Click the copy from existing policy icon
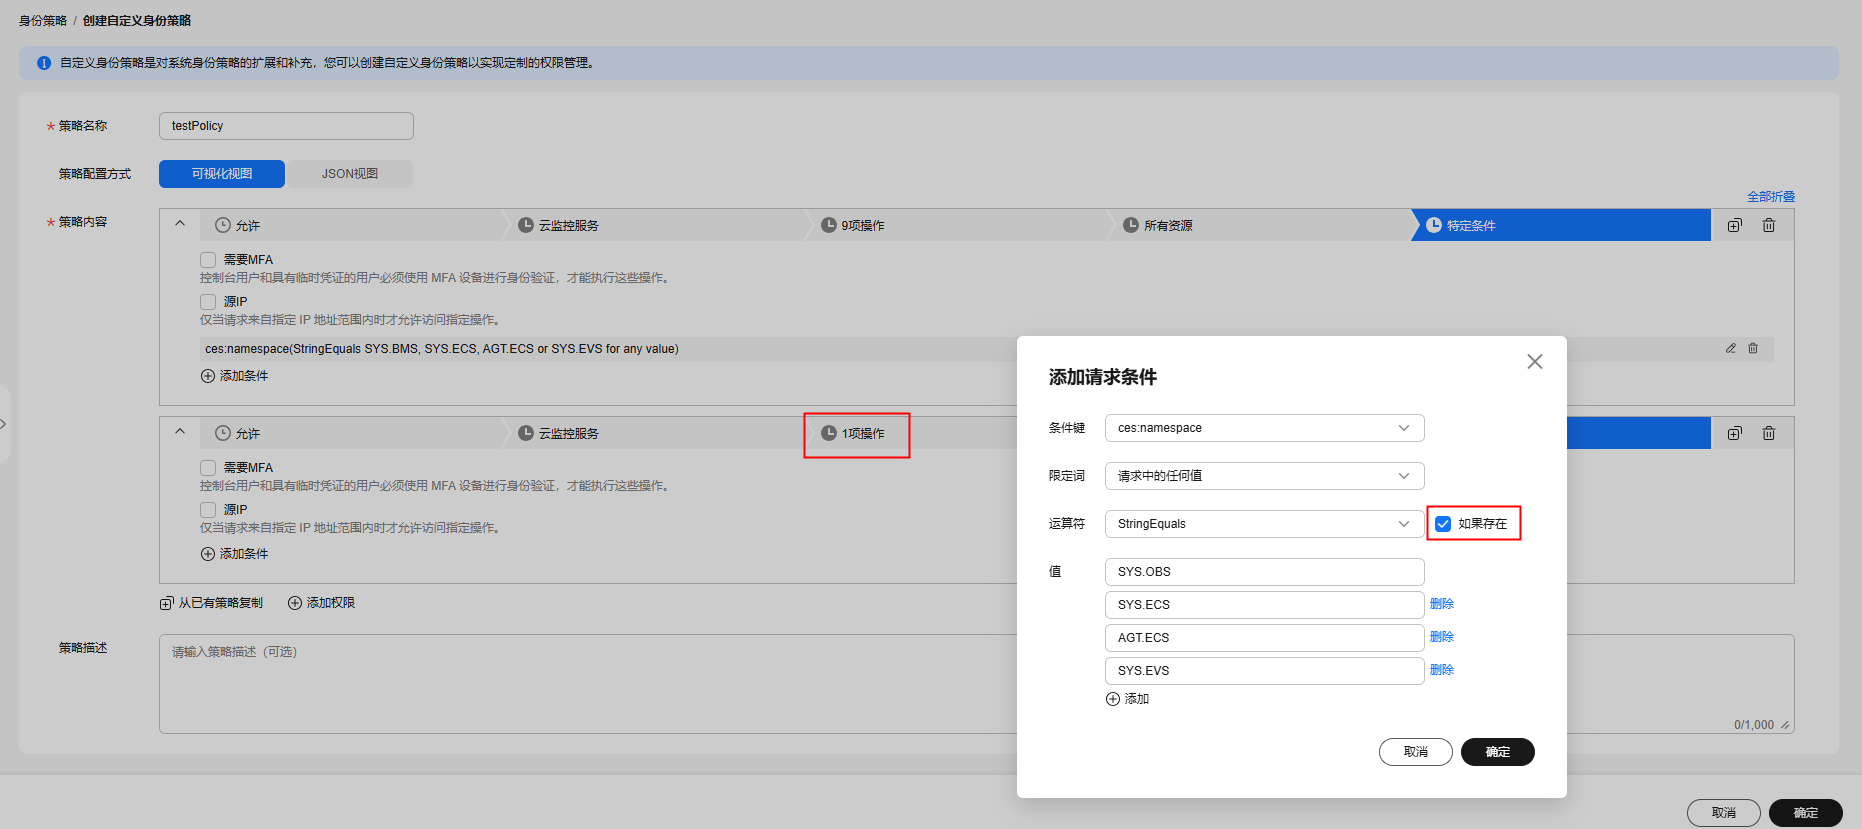Image resolution: width=1862 pixels, height=829 pixels. tap(167, 604)
